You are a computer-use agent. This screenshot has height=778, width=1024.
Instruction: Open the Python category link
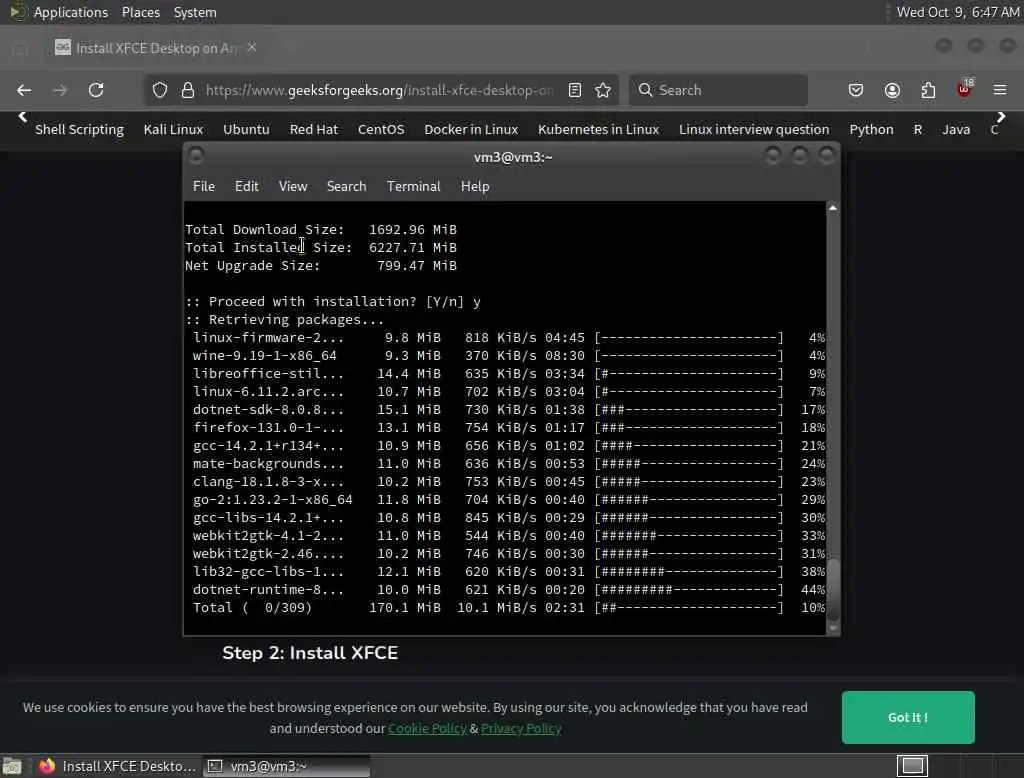[871, 129]
